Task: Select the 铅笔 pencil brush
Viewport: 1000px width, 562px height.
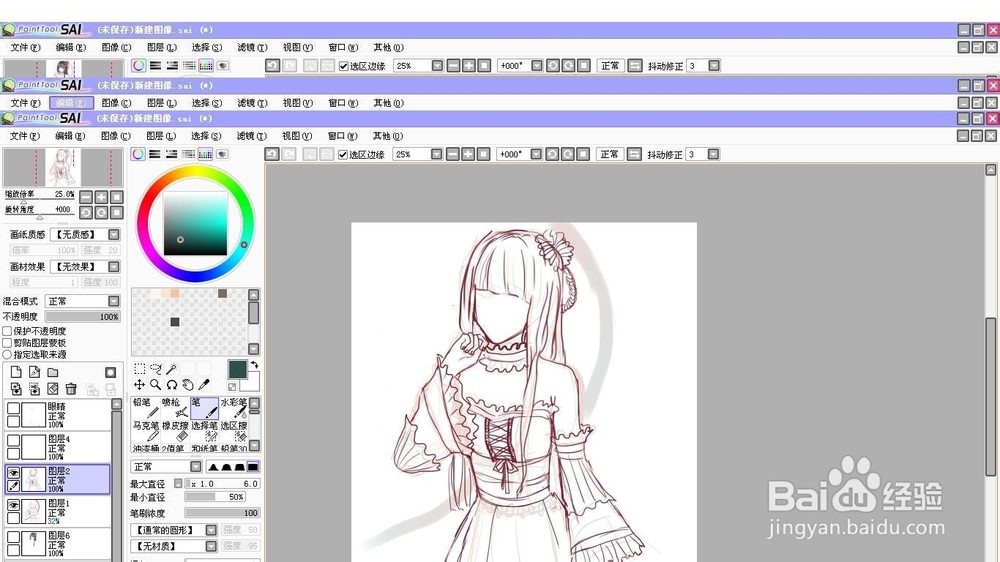Action: 146,408
